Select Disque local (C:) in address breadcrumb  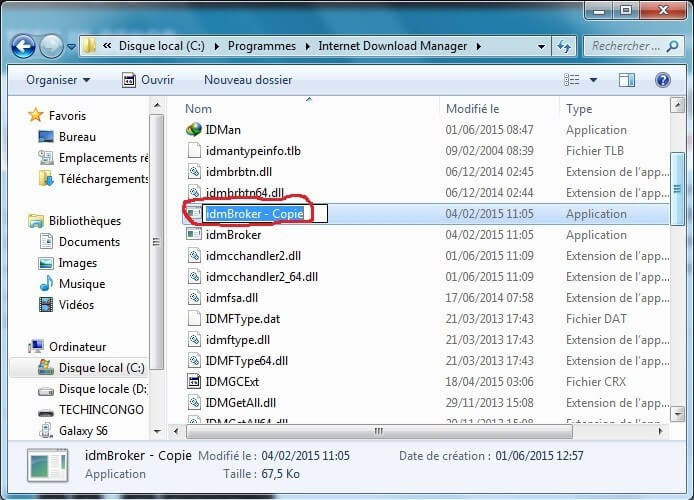(162, 46)
